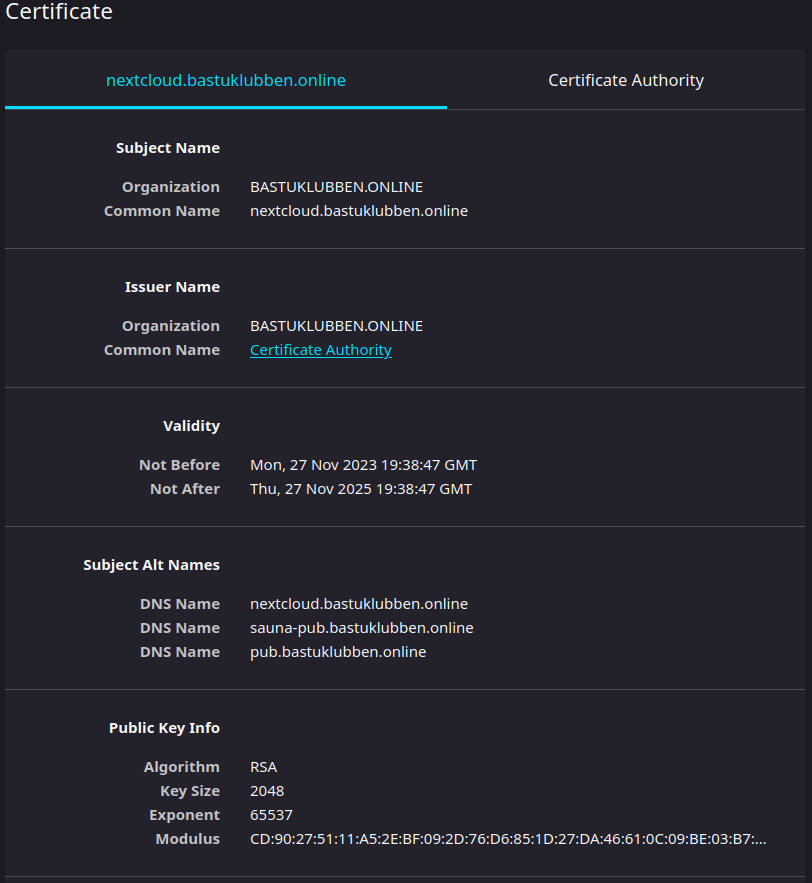Click the Exponent label

pyautogui.click(x=184, y=815)
